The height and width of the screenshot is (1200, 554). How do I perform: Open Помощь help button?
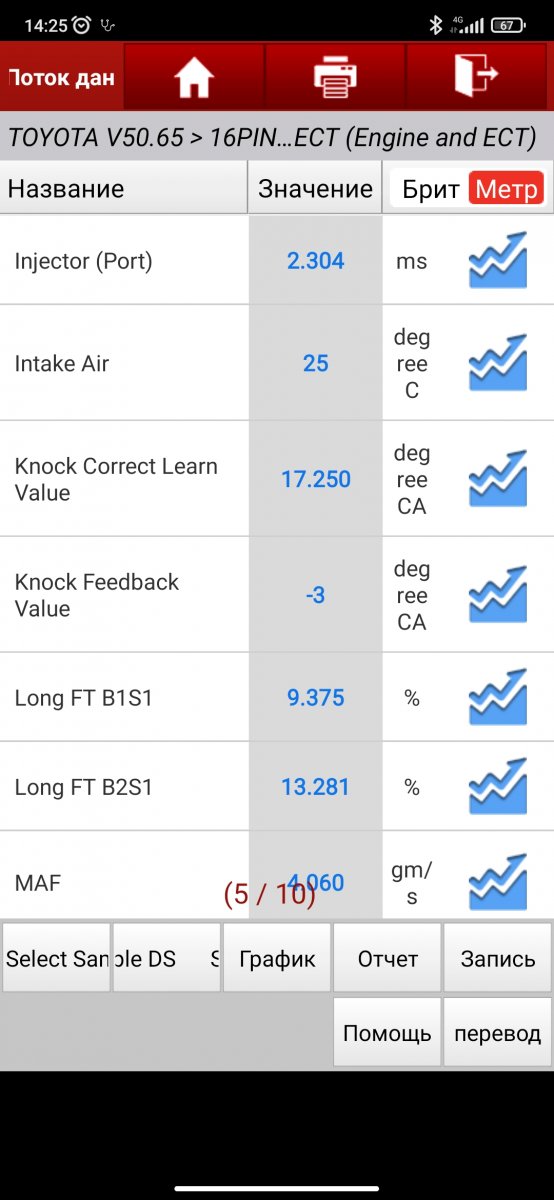coord(387,1032)
